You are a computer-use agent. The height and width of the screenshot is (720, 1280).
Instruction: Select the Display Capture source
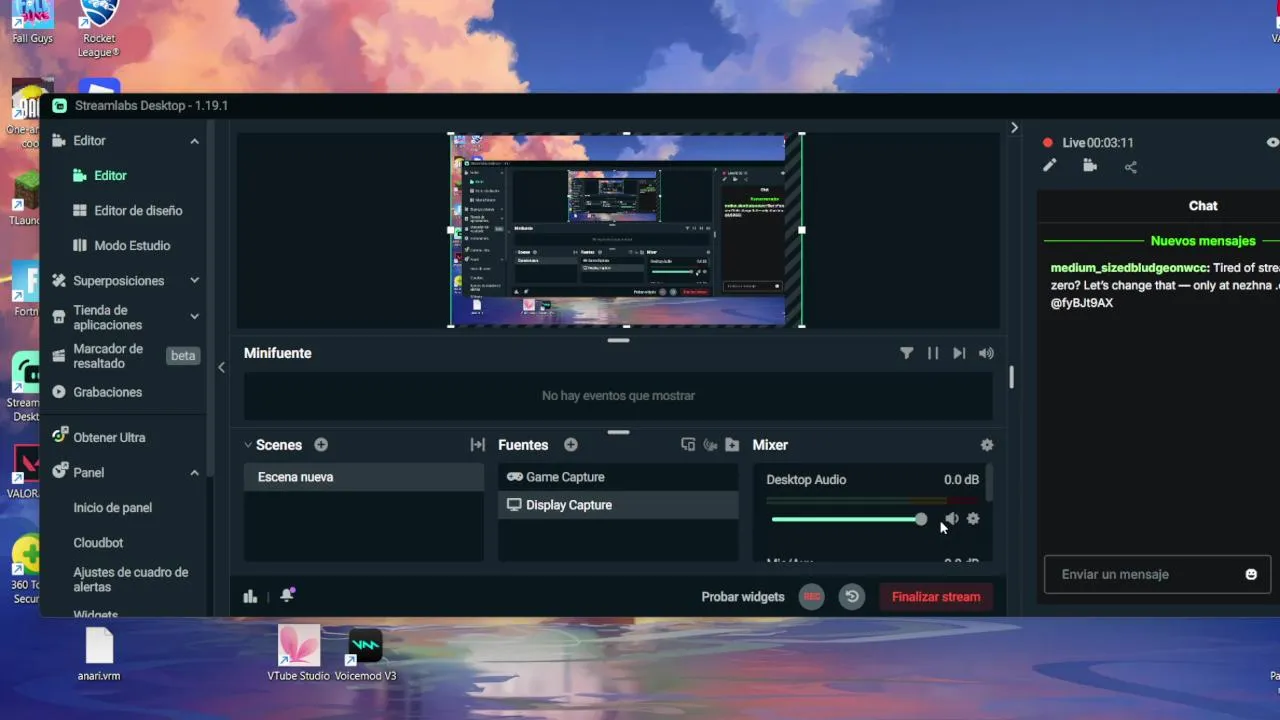618,505
